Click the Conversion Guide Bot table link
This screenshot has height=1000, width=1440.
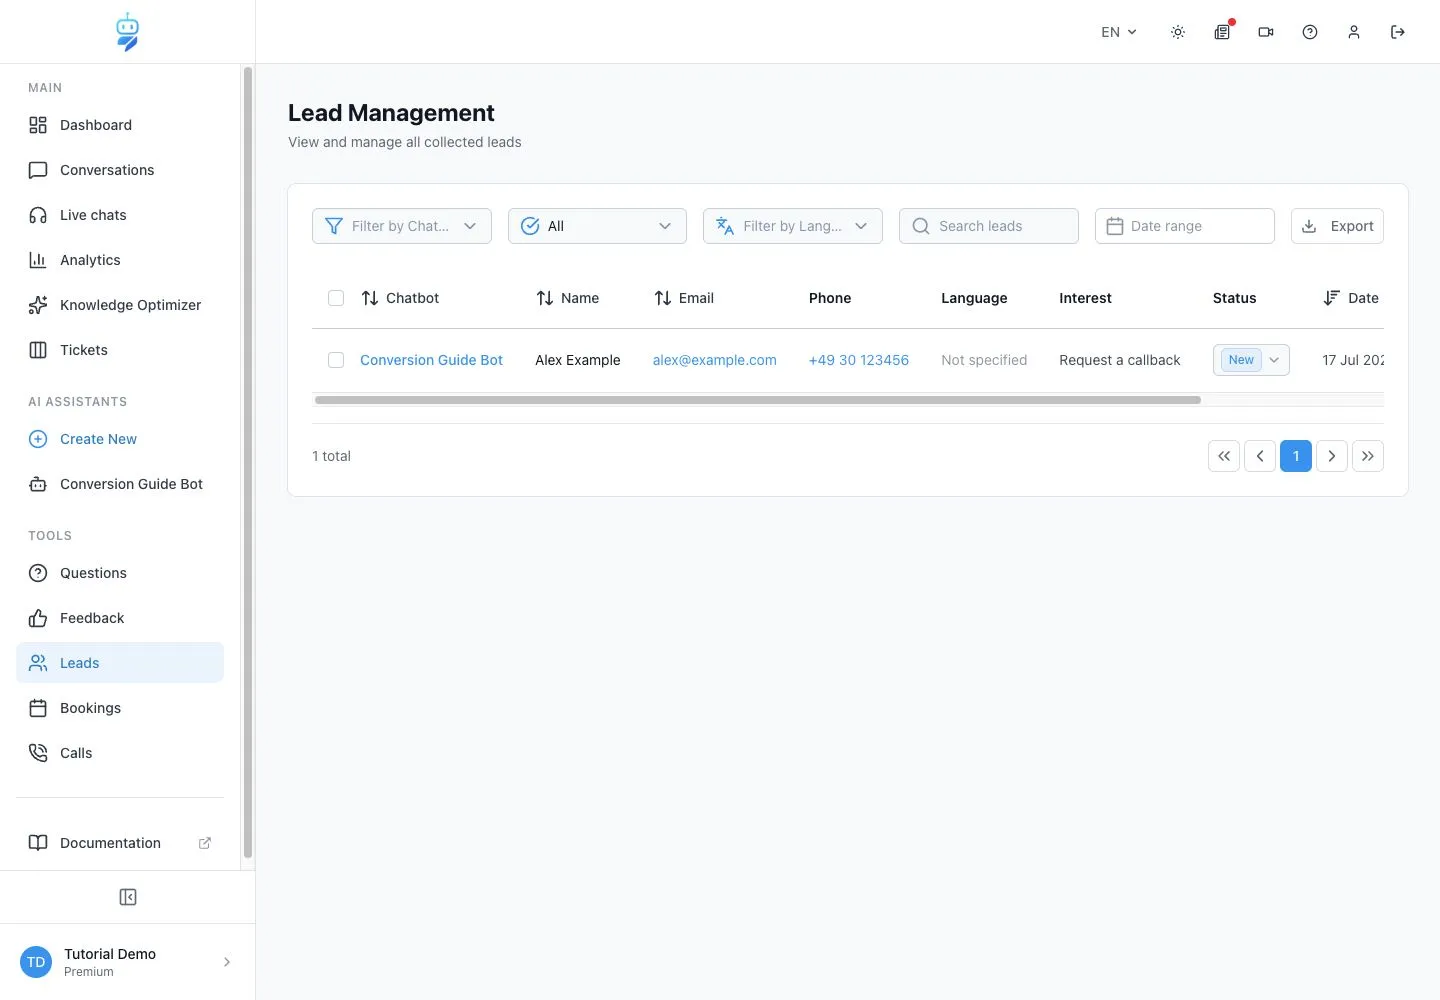[431, 360]
